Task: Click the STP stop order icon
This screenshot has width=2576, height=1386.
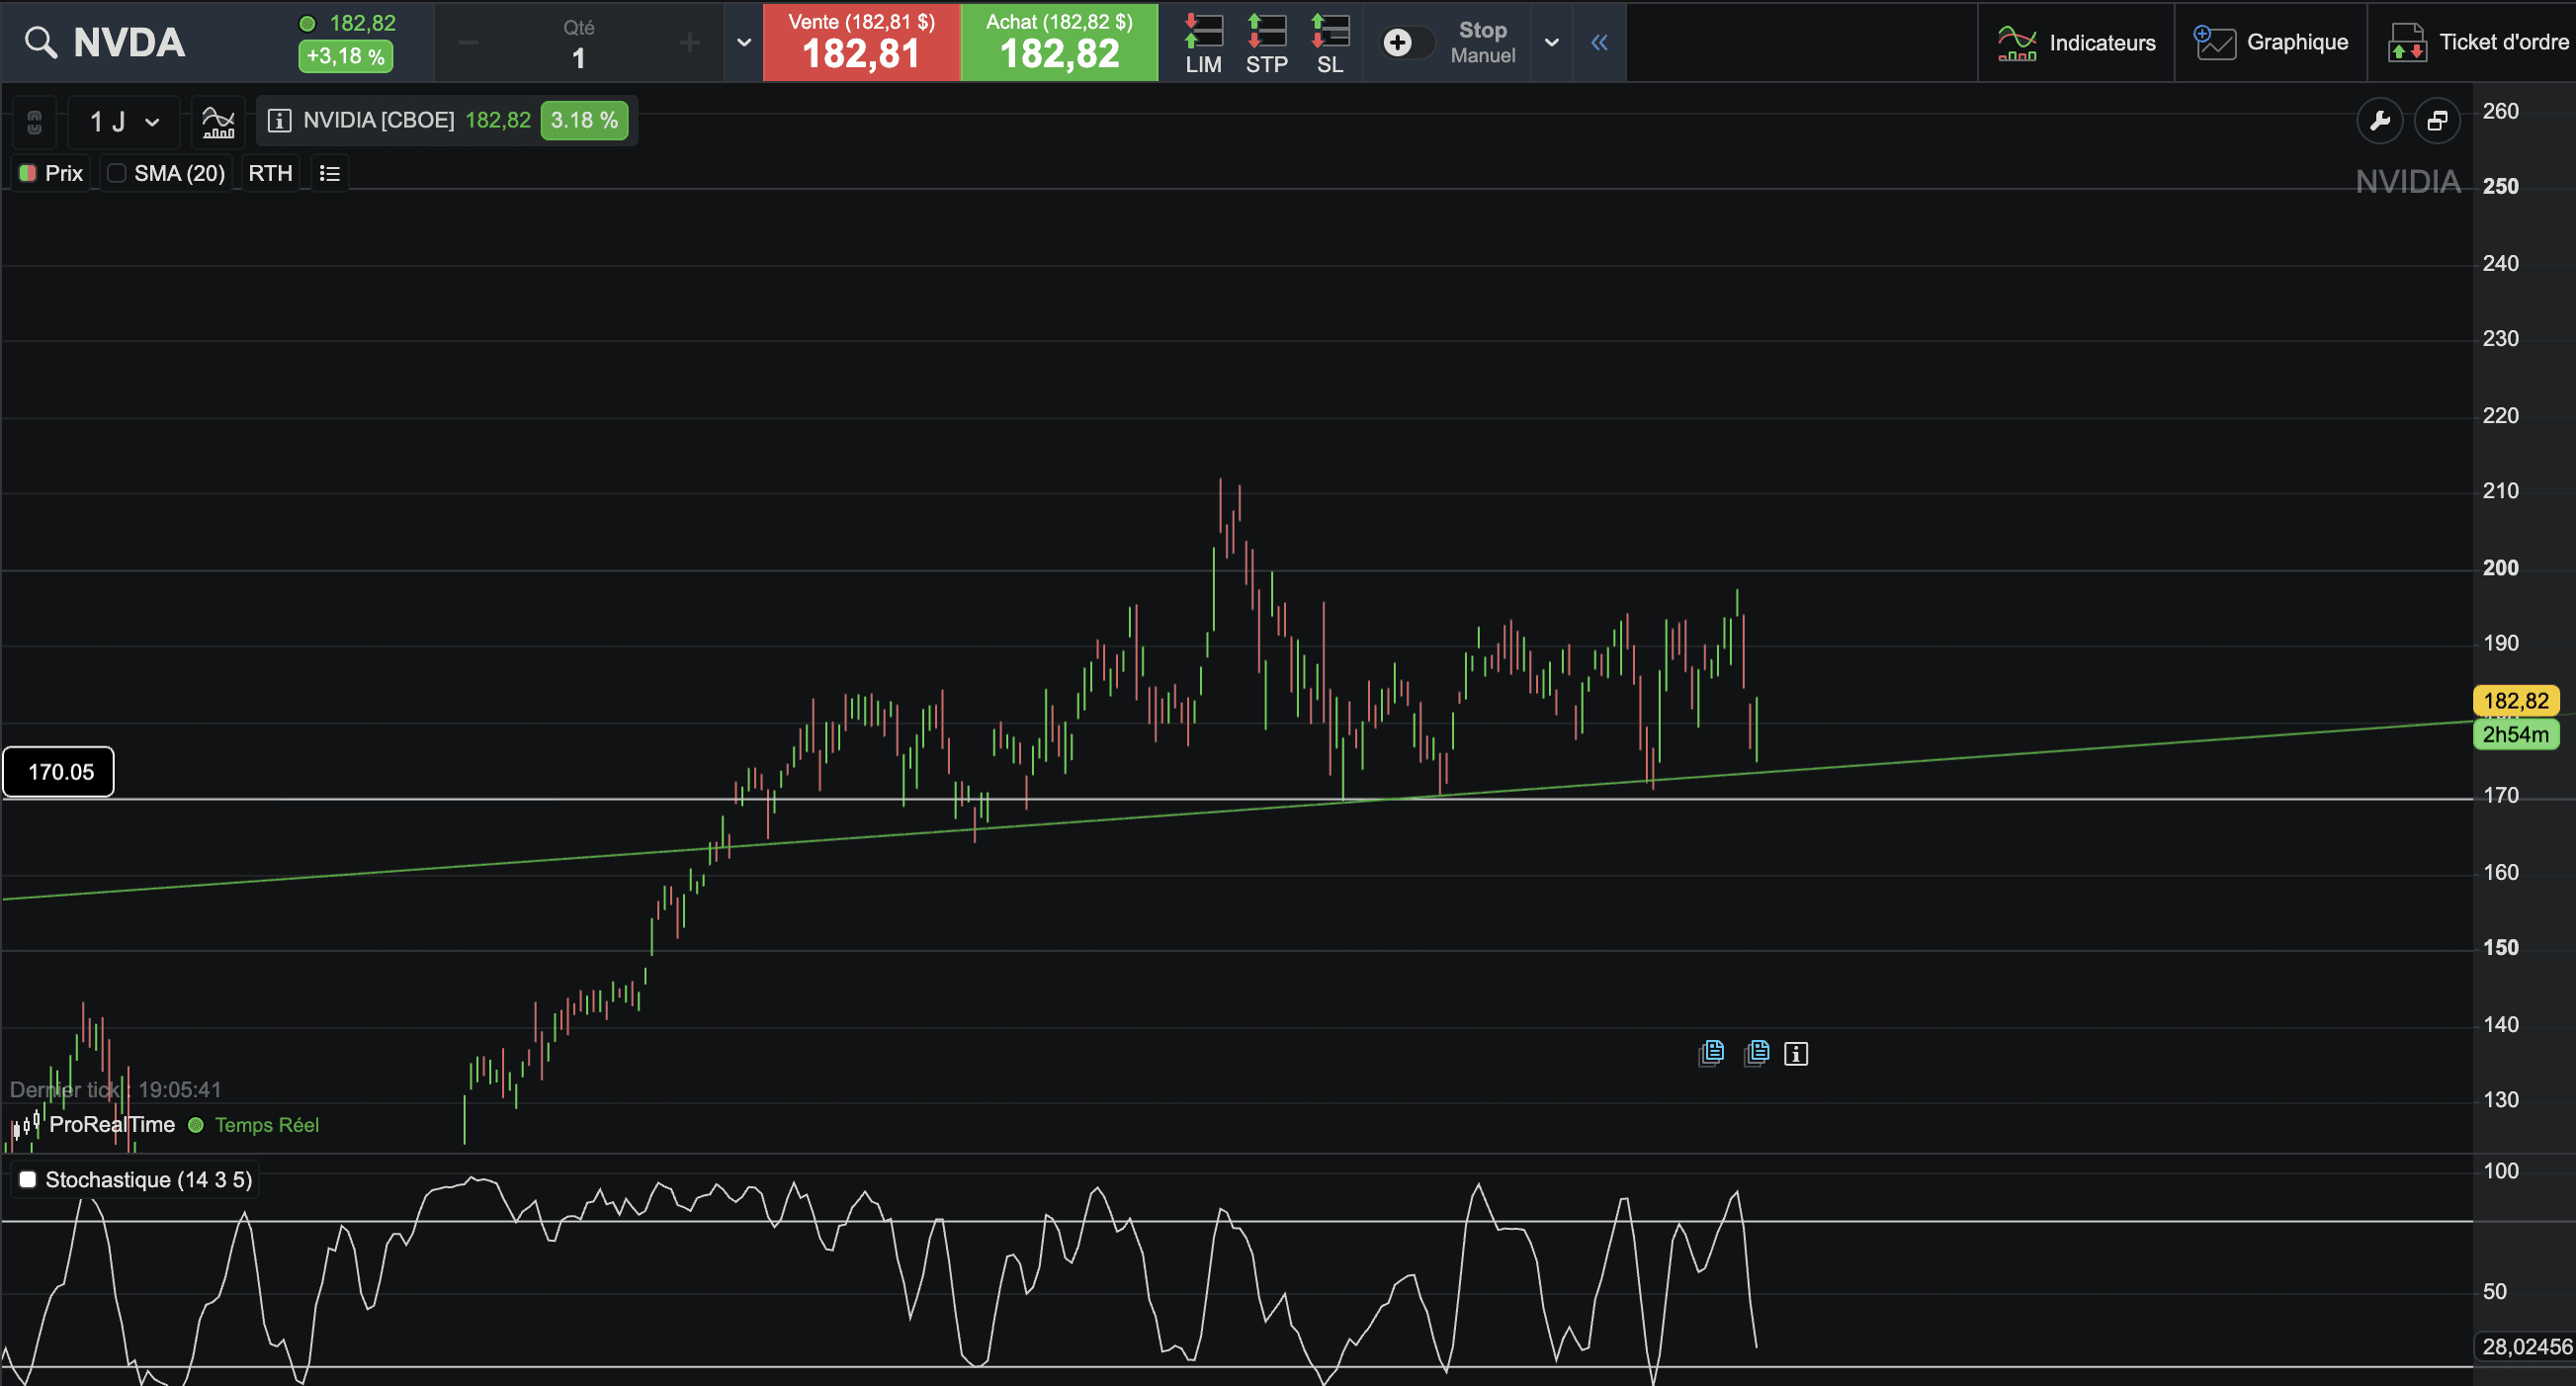Action: point(1266,43)
